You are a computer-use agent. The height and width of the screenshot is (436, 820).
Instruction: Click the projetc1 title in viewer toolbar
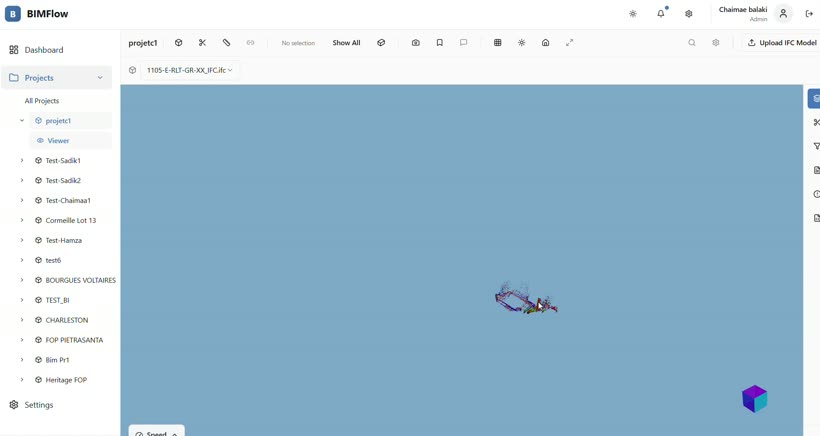[x=143, y=43]
